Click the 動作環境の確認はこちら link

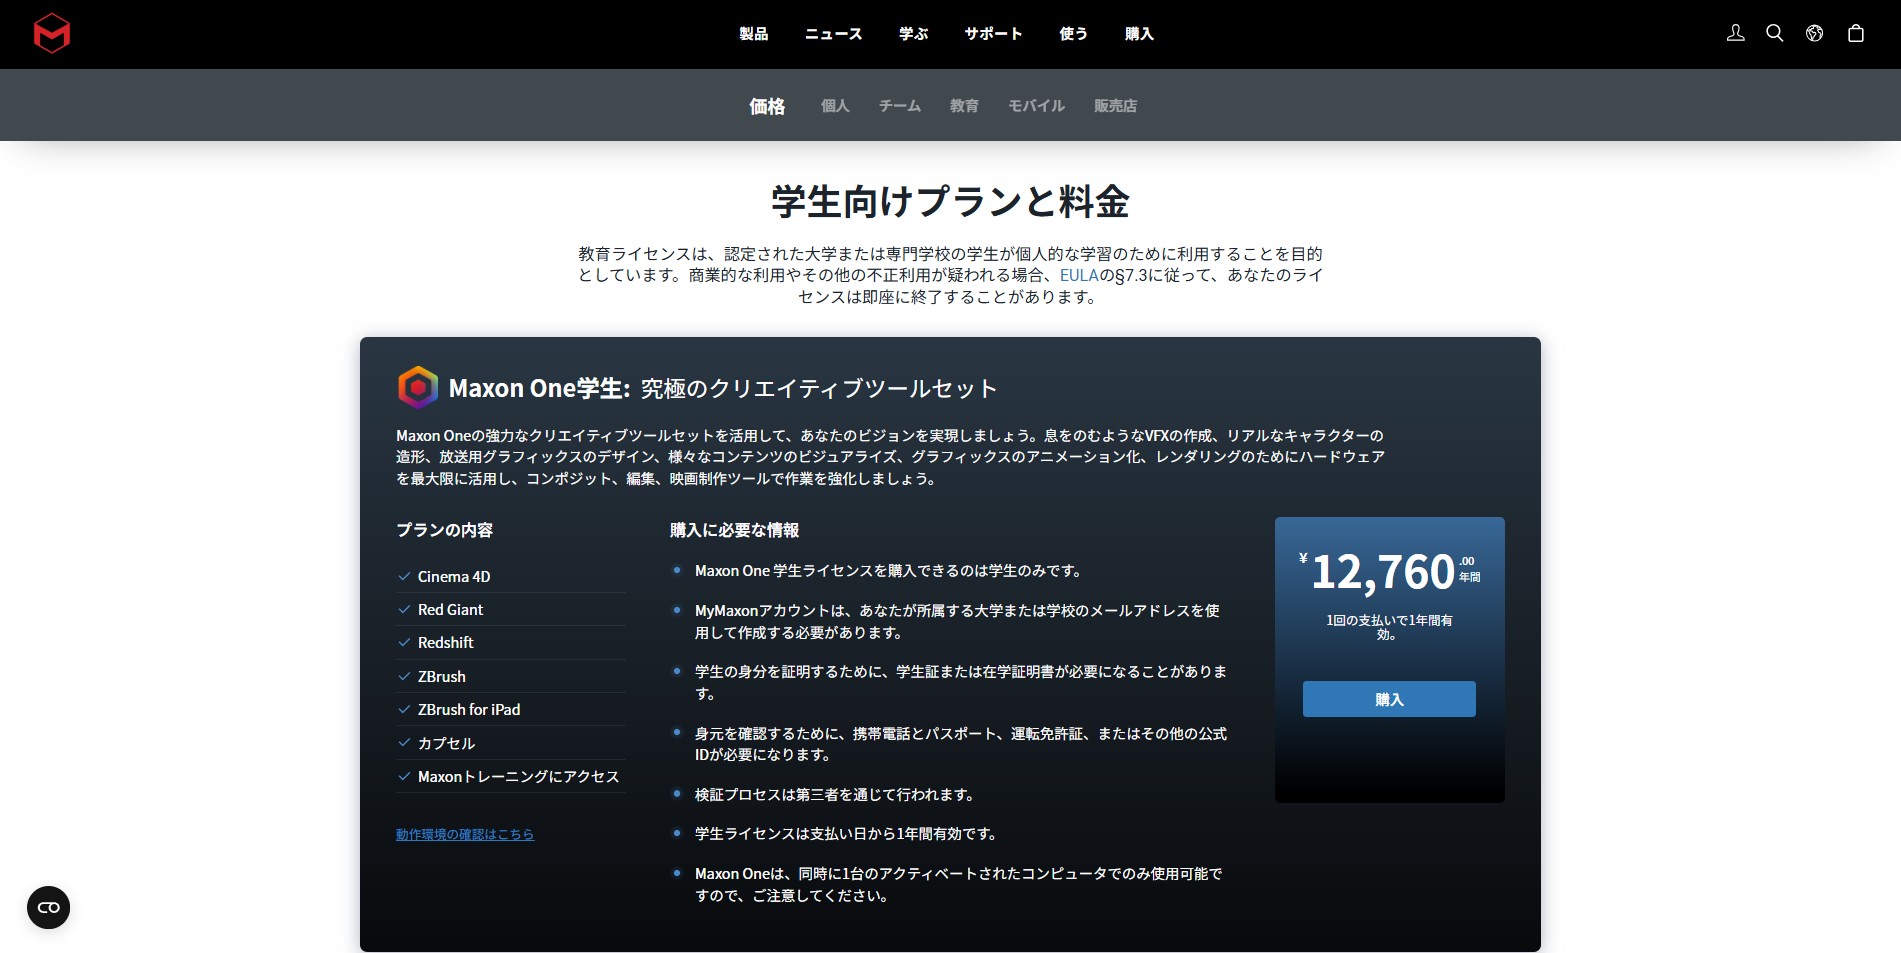466,833
